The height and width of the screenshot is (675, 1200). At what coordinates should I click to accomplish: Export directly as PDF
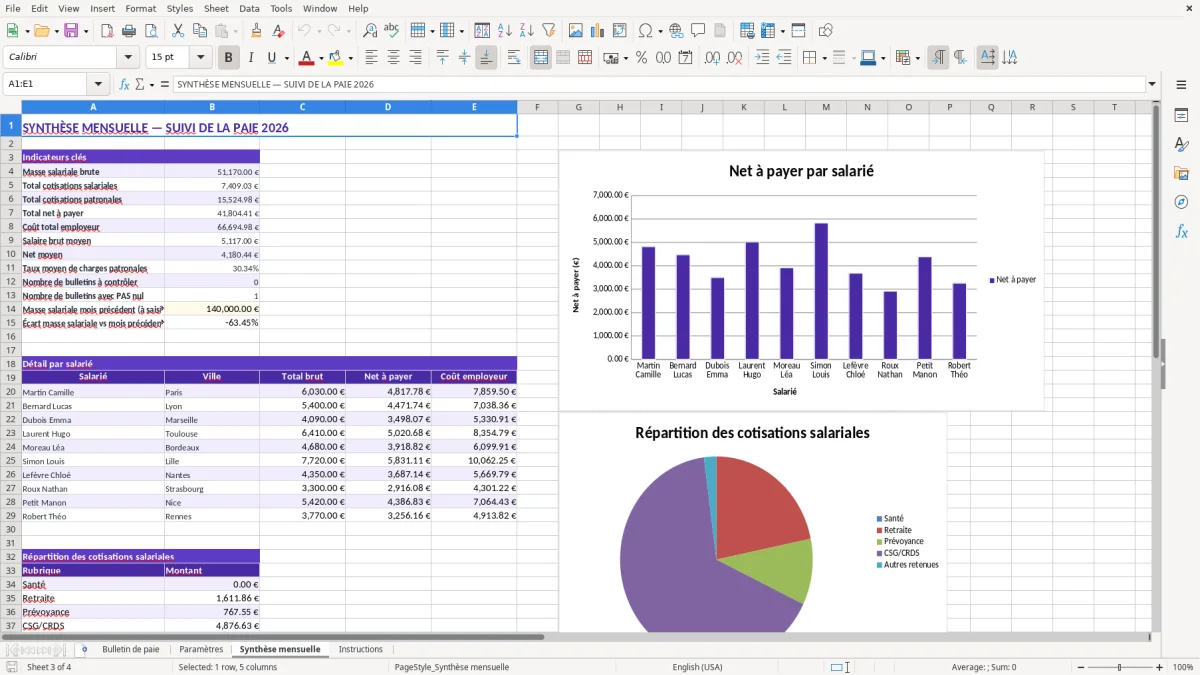[106, 31]
